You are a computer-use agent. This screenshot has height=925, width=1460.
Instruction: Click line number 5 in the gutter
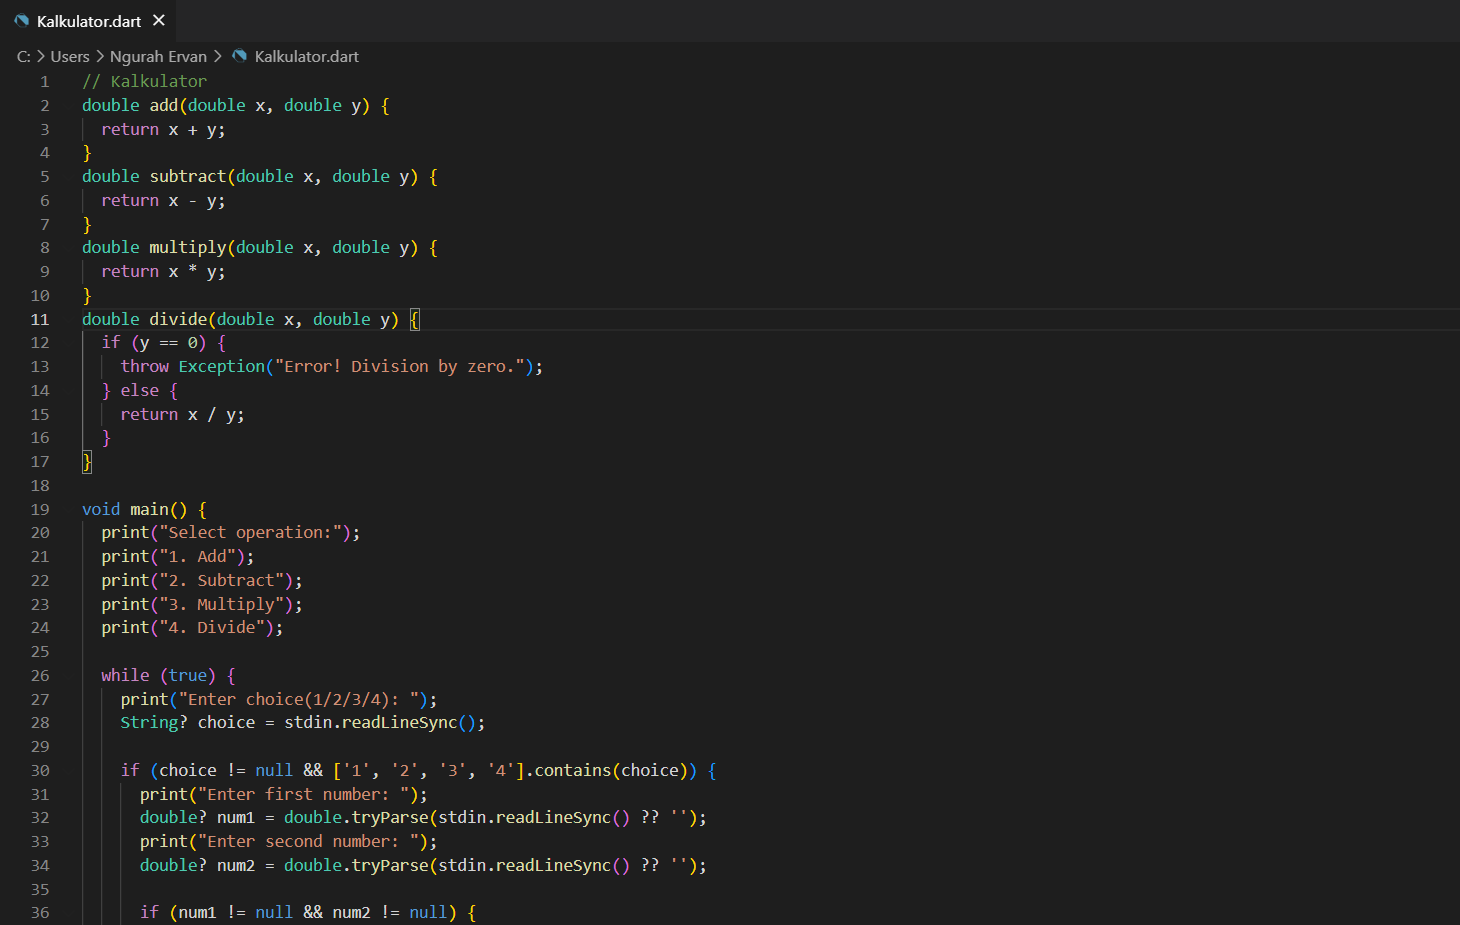coord(44,176)
